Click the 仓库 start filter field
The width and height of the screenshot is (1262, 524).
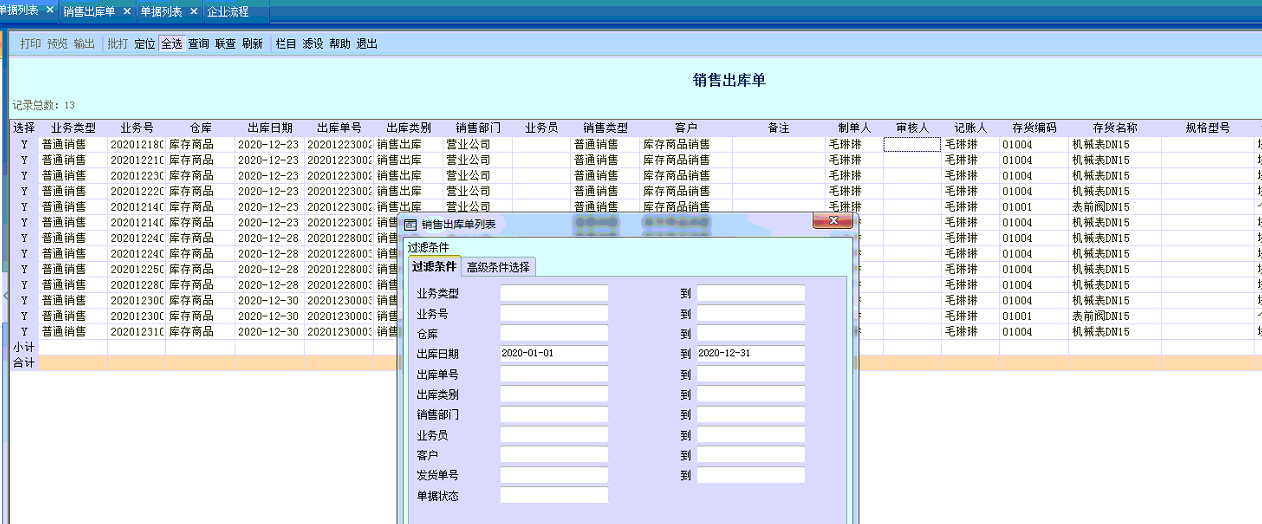point(554,333)
